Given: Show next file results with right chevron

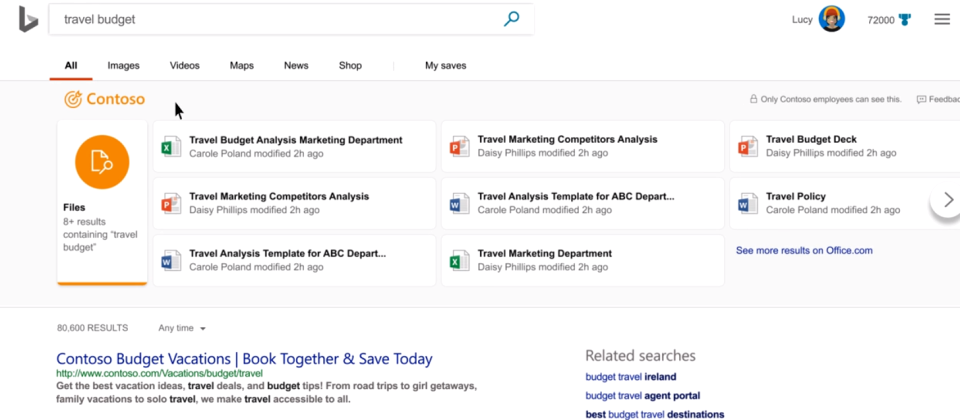Looking at the screenshot, I should pyautogui.click(x=948, y=200).
